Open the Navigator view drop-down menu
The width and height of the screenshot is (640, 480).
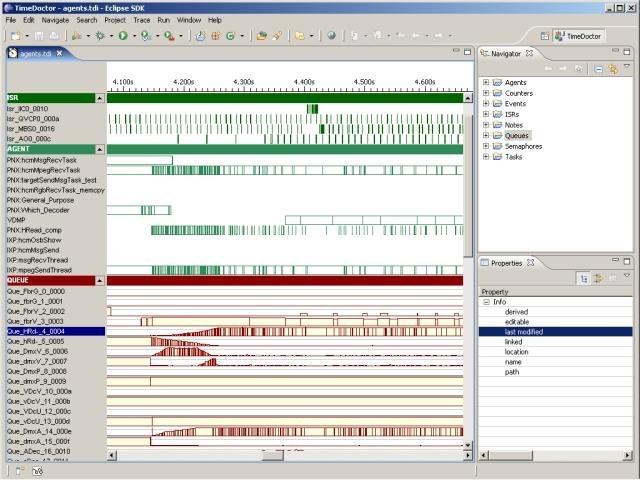point(626,68)
